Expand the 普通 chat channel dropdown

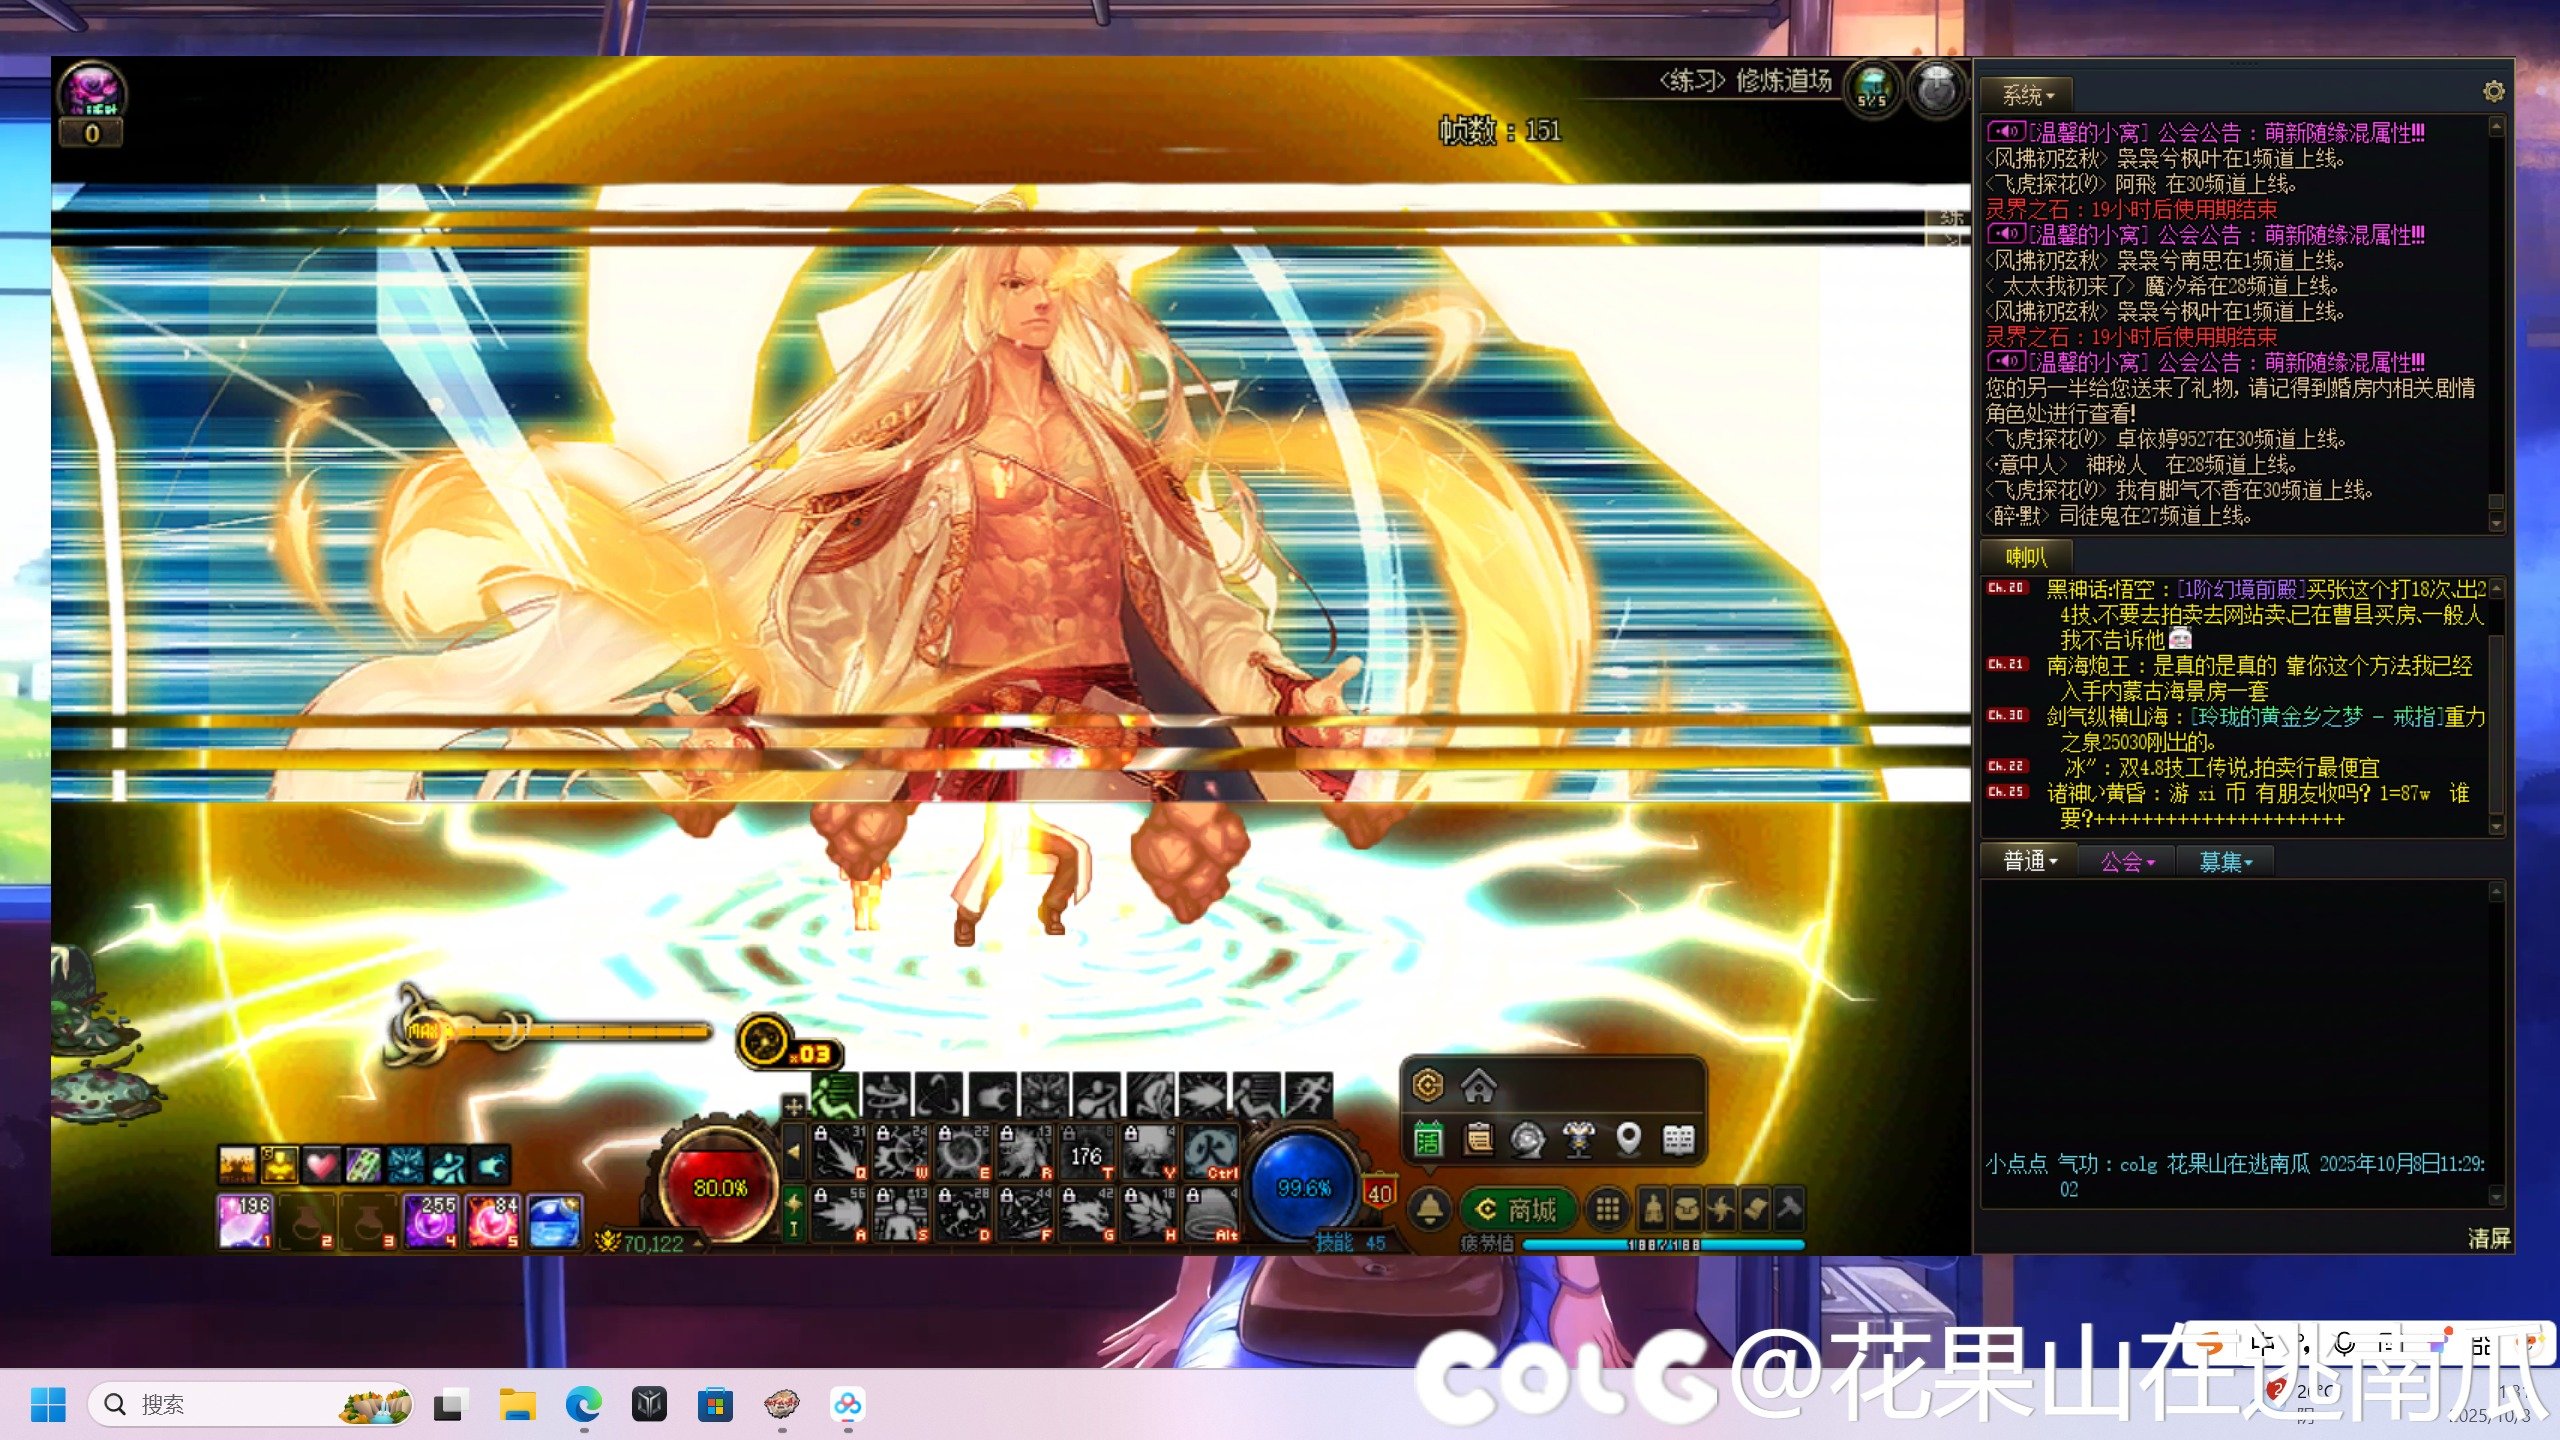coord(2030,861)
